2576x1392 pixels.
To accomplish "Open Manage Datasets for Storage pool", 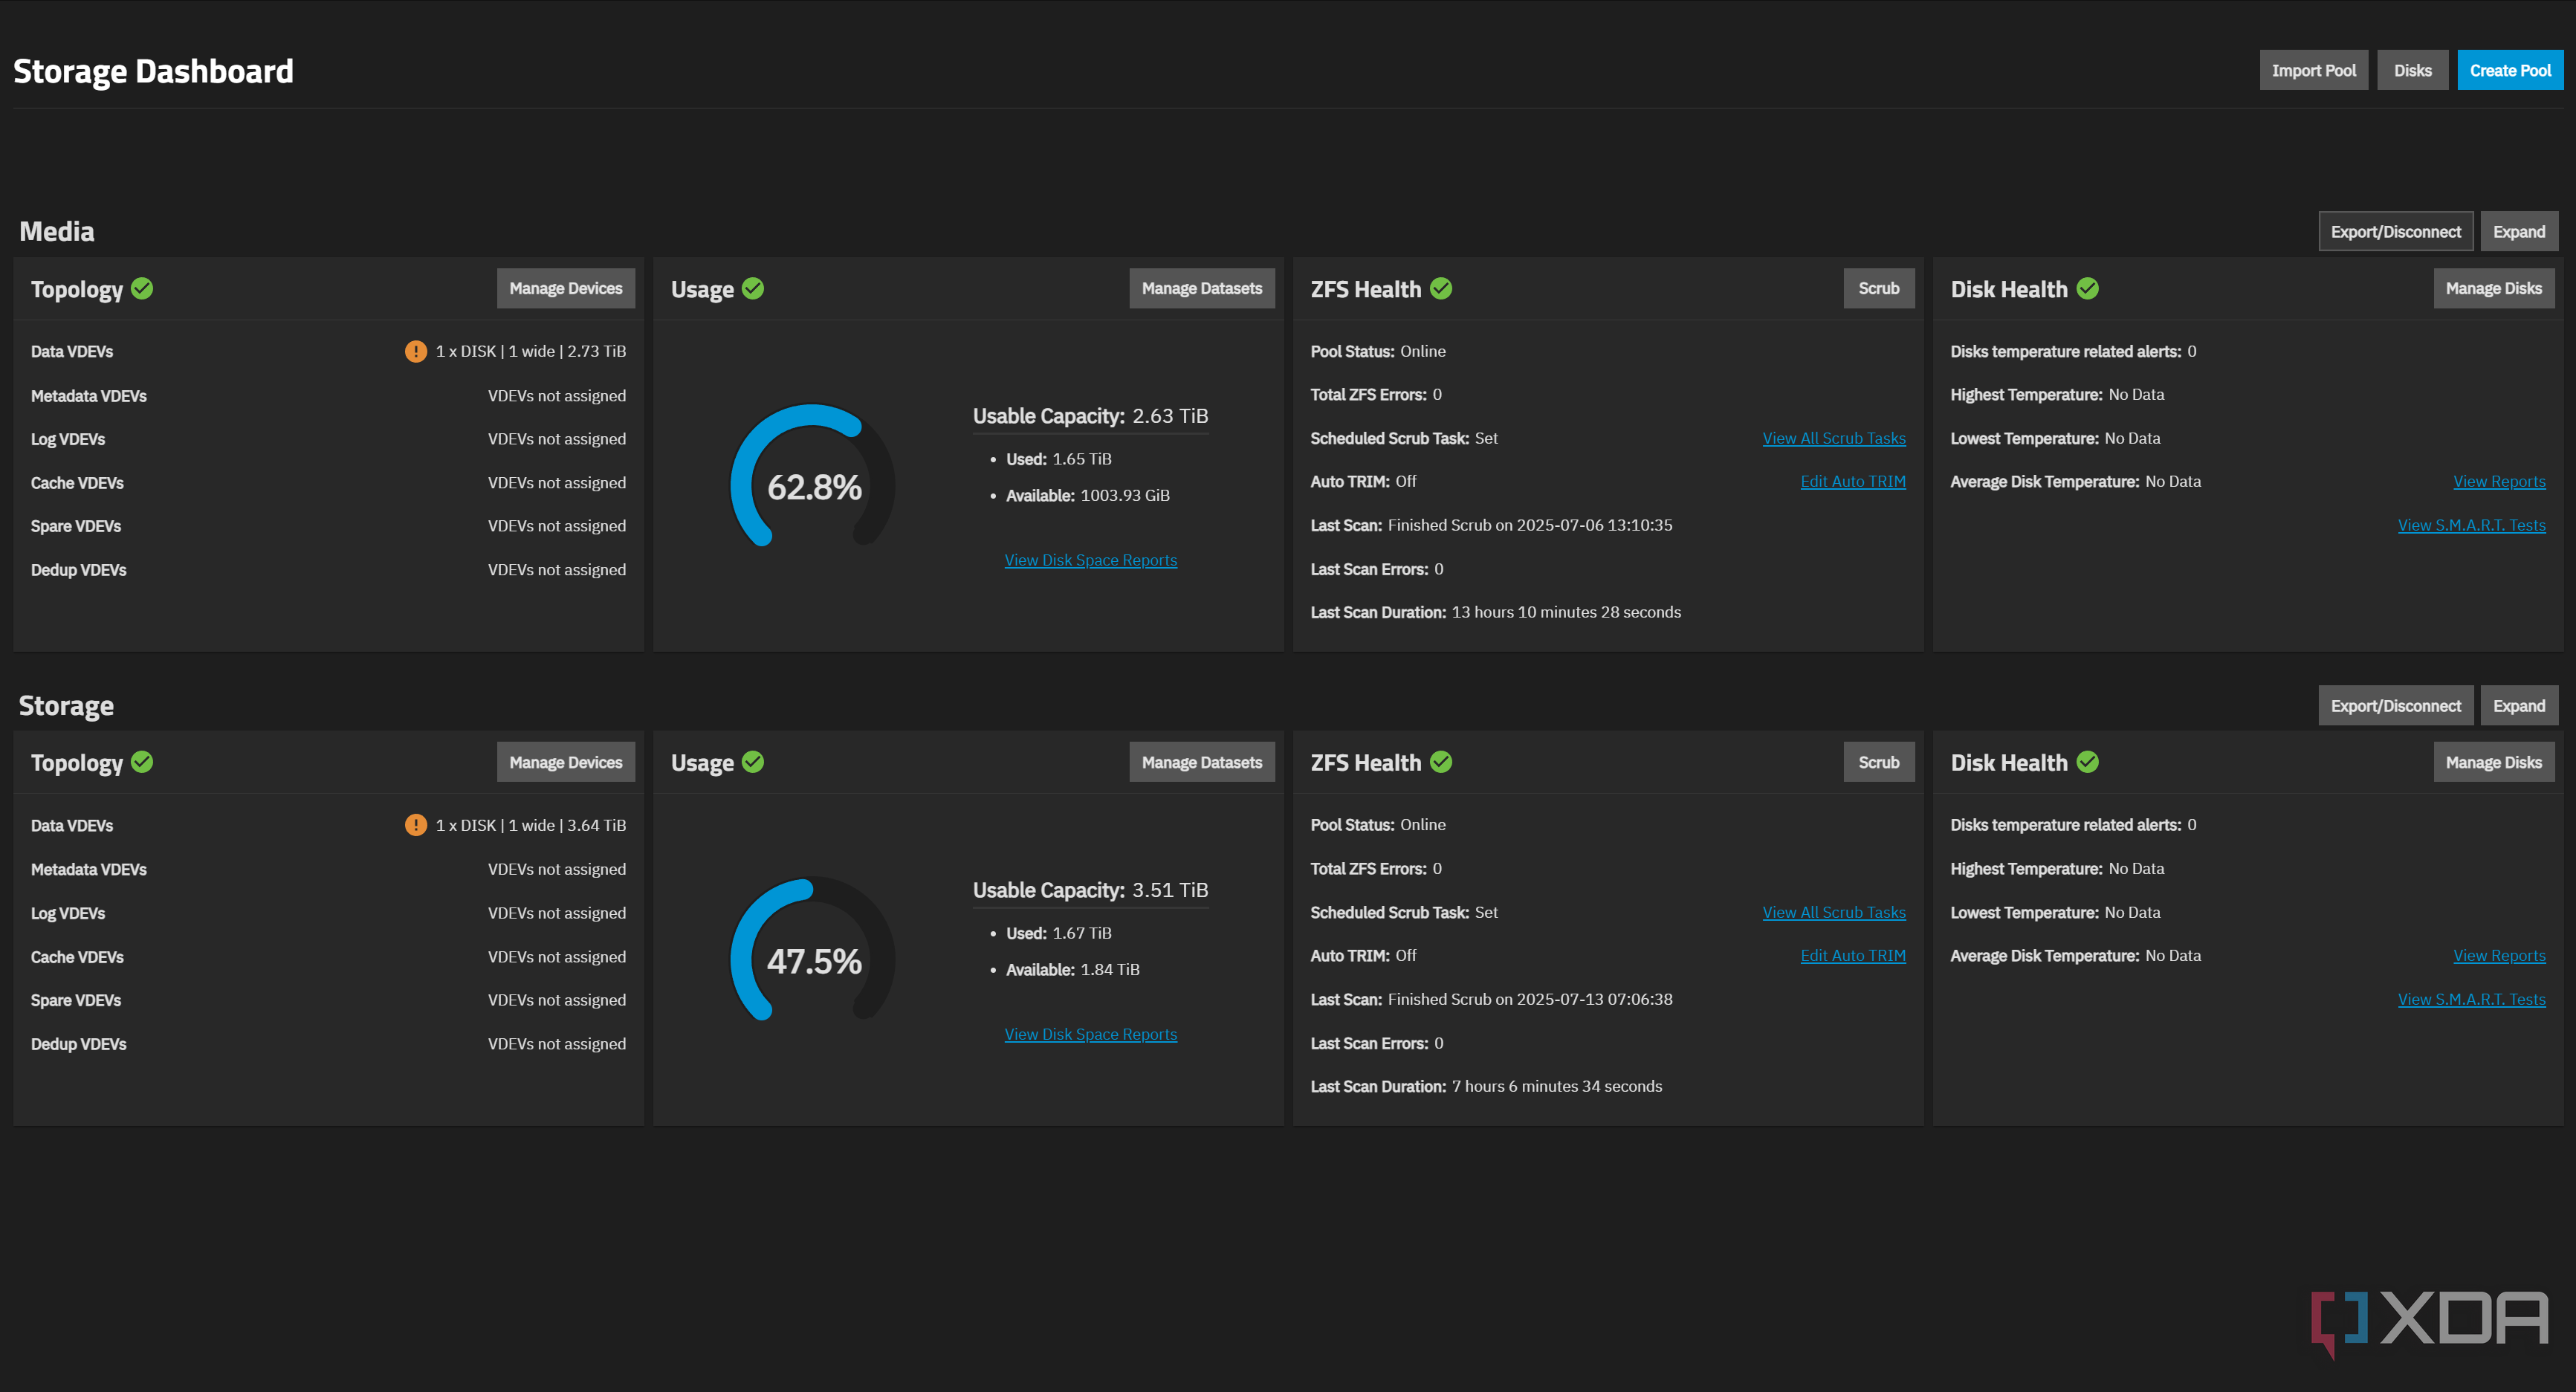I will pos(1202,762).
